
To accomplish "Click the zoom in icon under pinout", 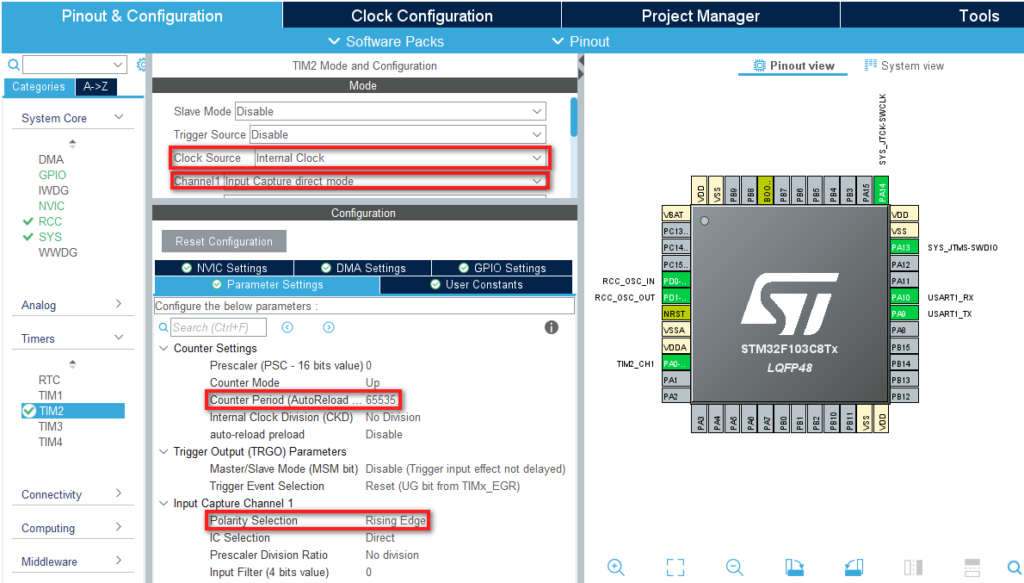I will pyautogui.click(x=617, y=567).
